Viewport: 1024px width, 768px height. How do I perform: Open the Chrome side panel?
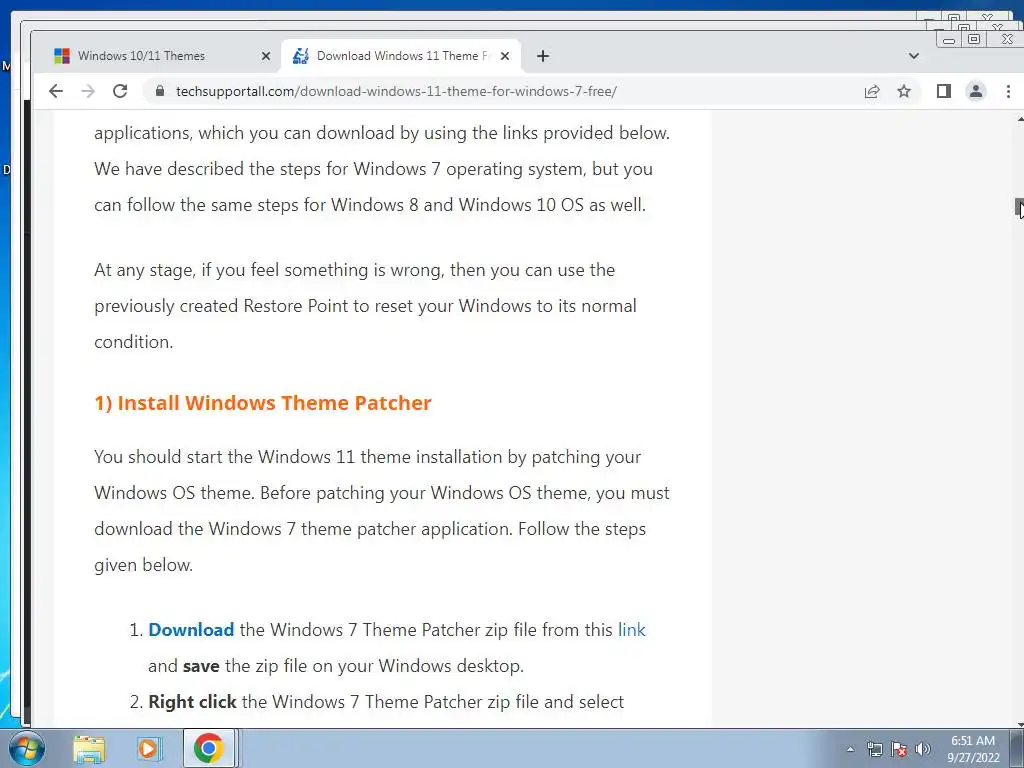pyautogui.click(x=944, y=91)
